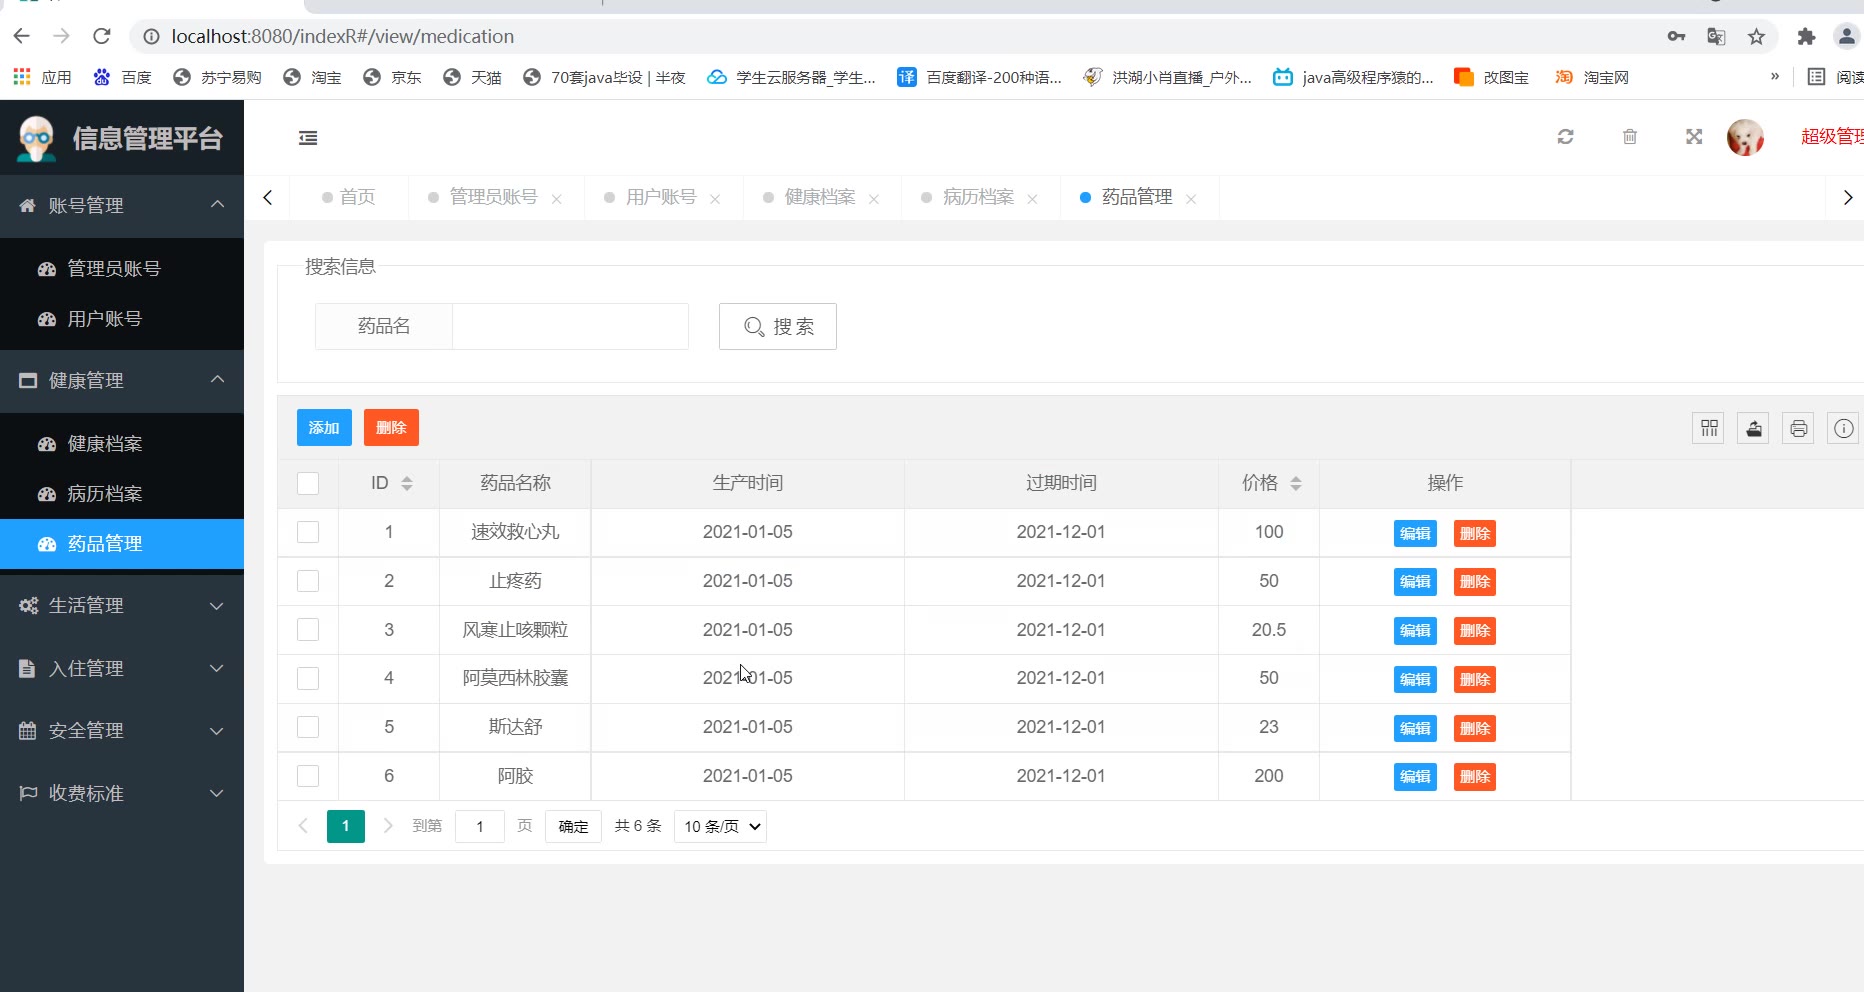Image resolution: width=1864 pixels, height=992 pixels.
Task: Click the sidebar collapse hamburger icon
Action: 308,138
